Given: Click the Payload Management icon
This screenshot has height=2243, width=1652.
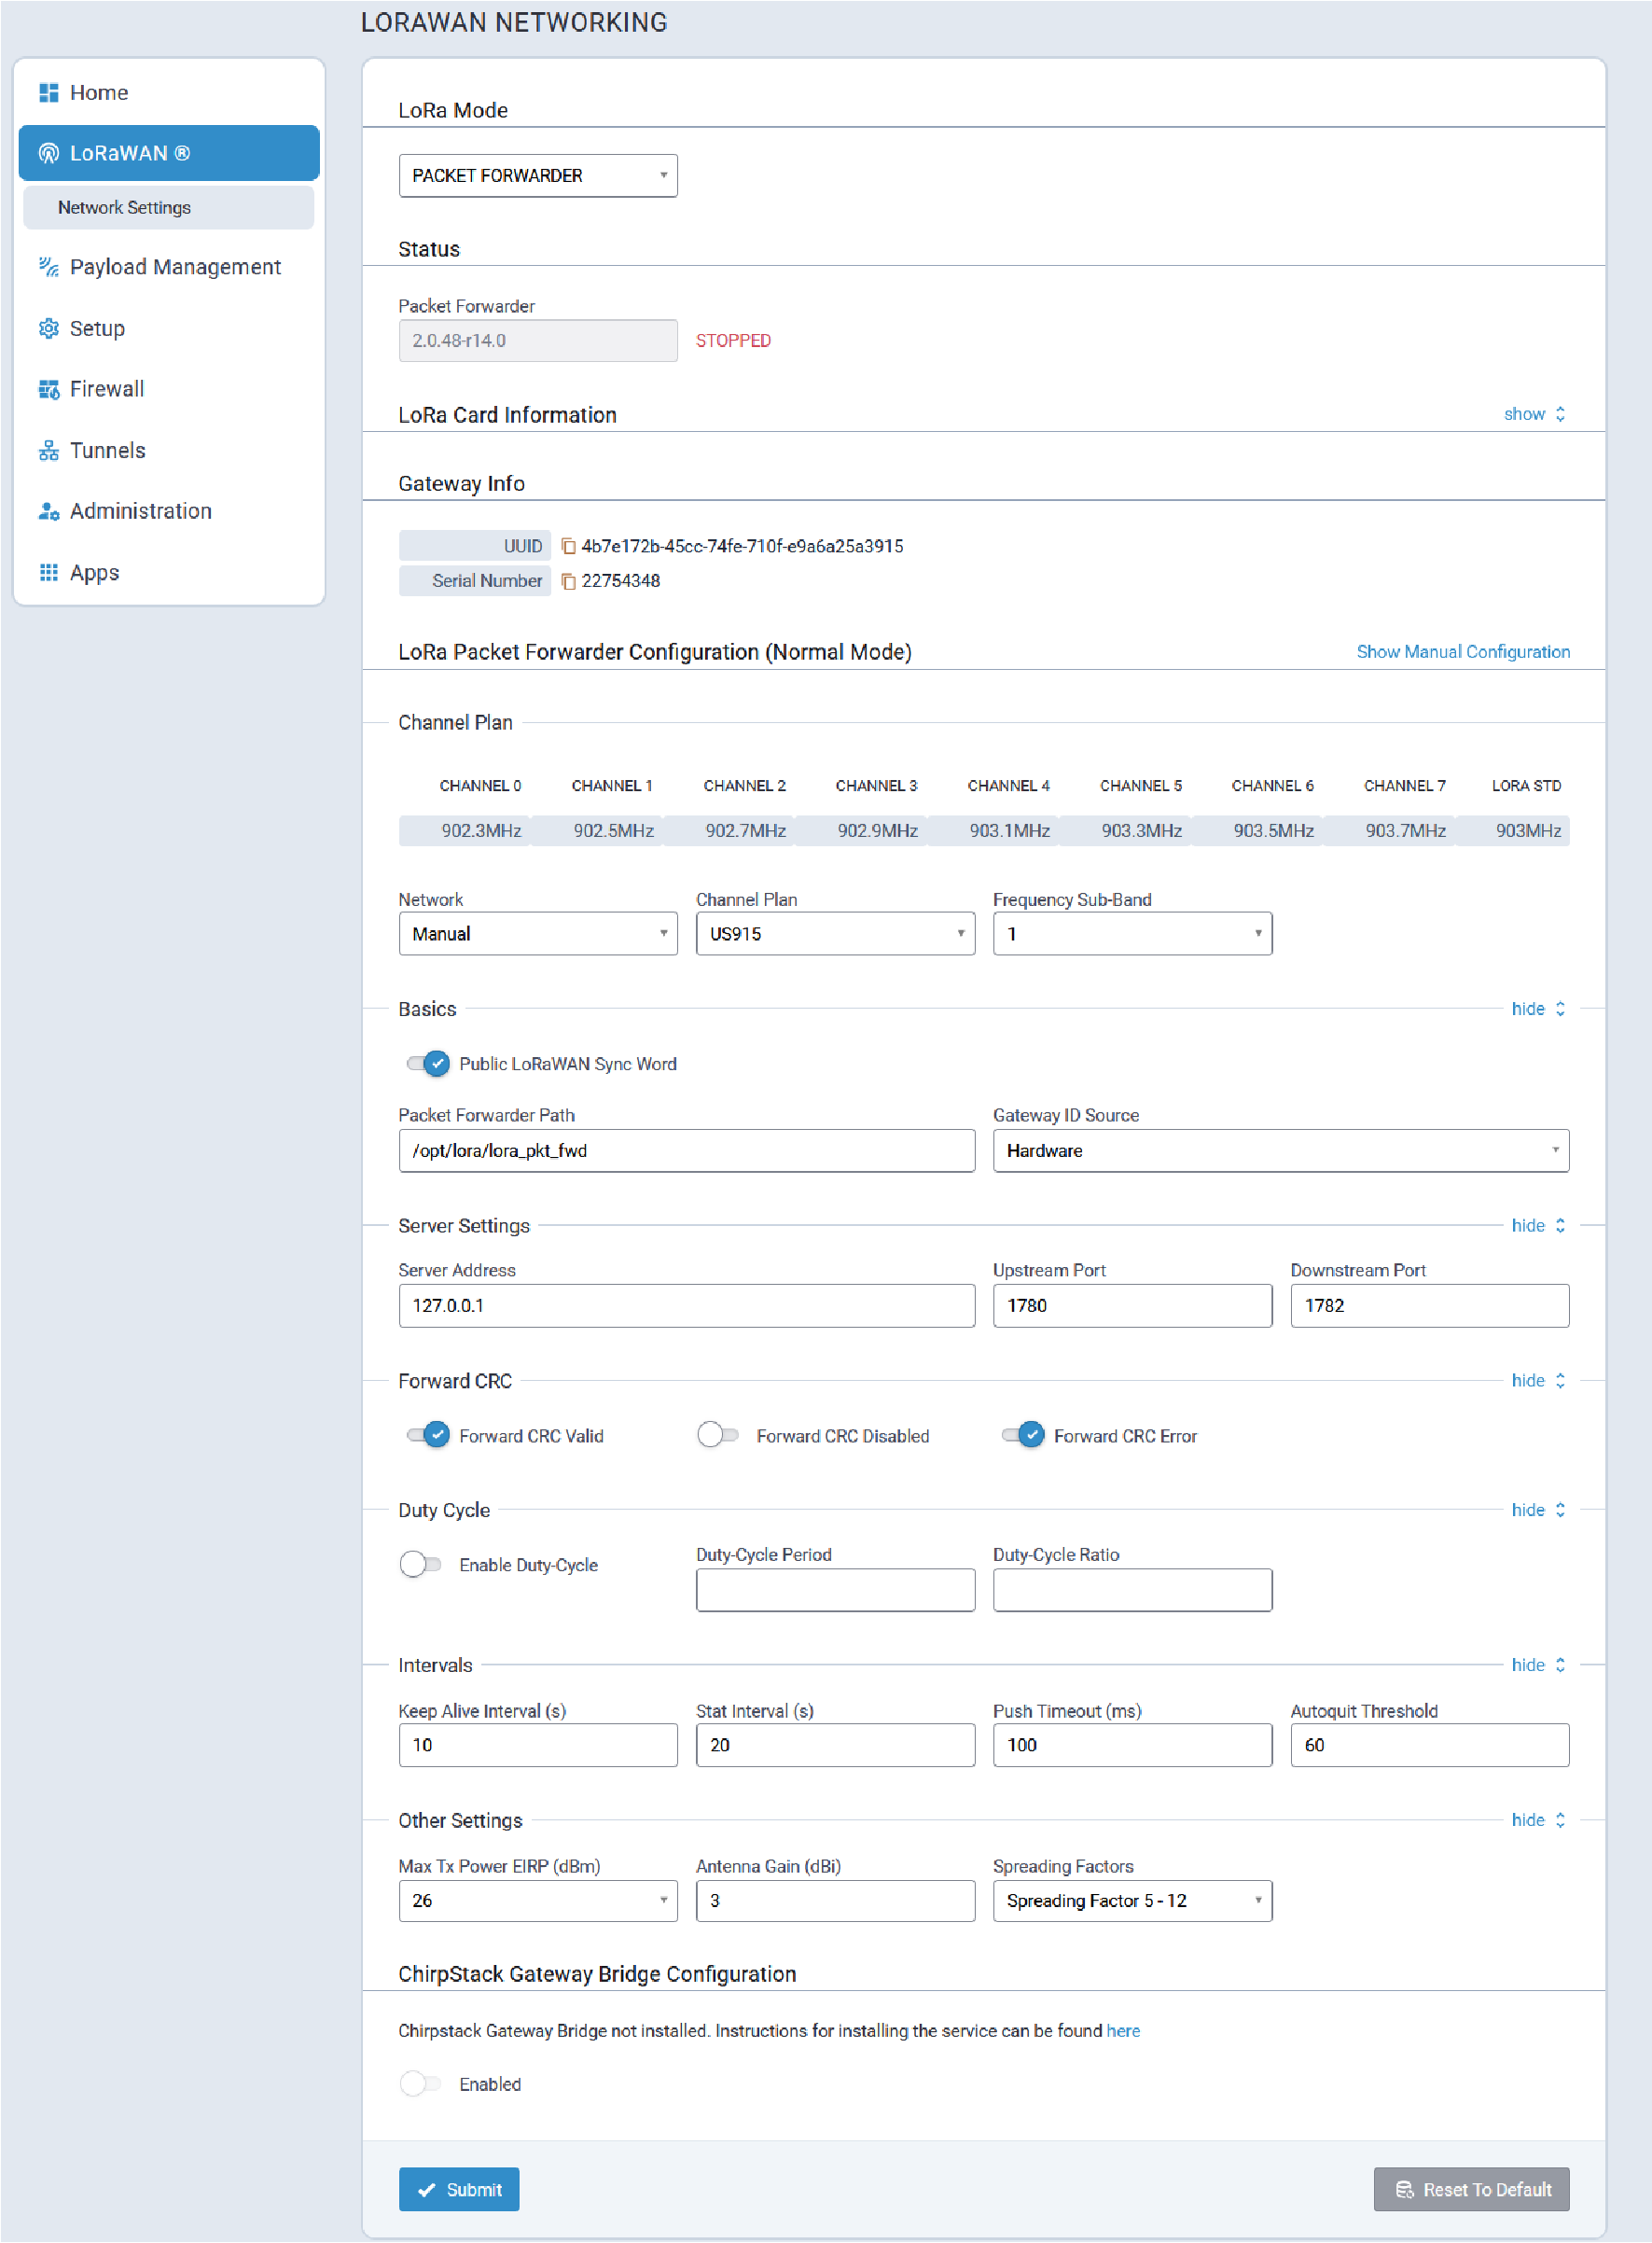Looking at the screenshot, I should click(48, 267).
